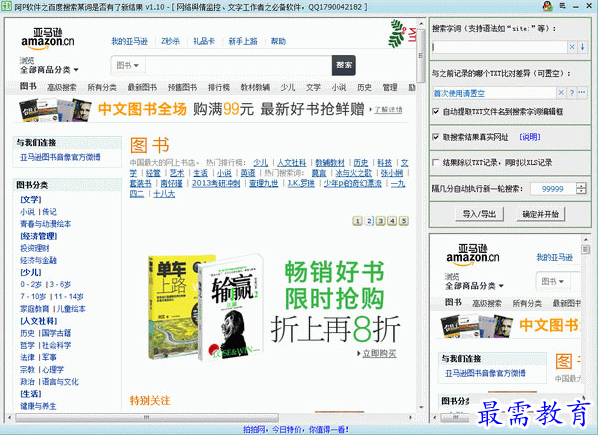
Task: Browse for TXT file with ellipsis button
Action: 581,93
